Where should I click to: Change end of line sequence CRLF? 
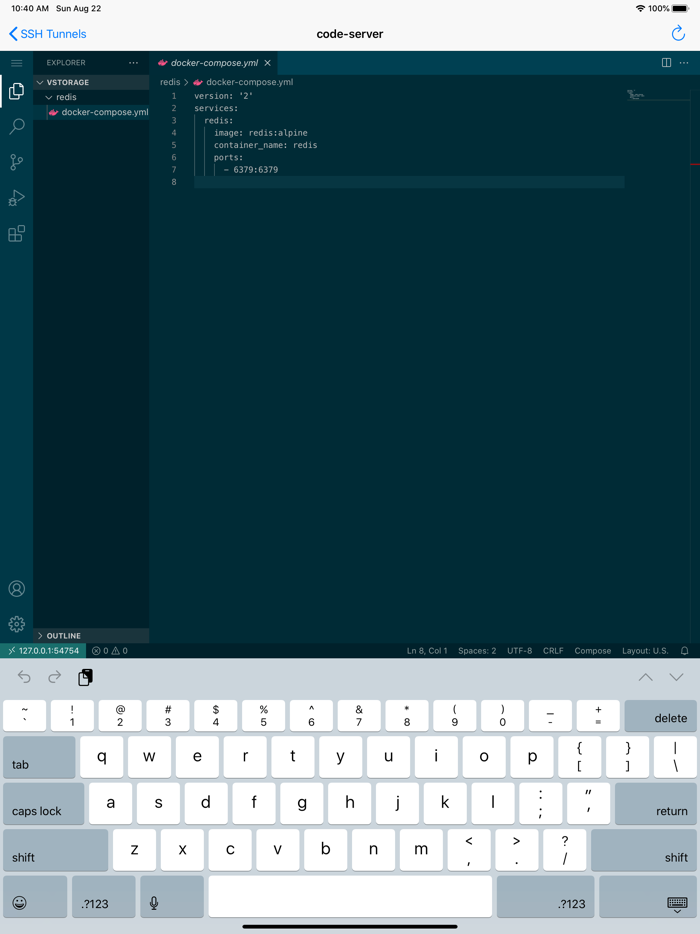[x=553, y=650]
